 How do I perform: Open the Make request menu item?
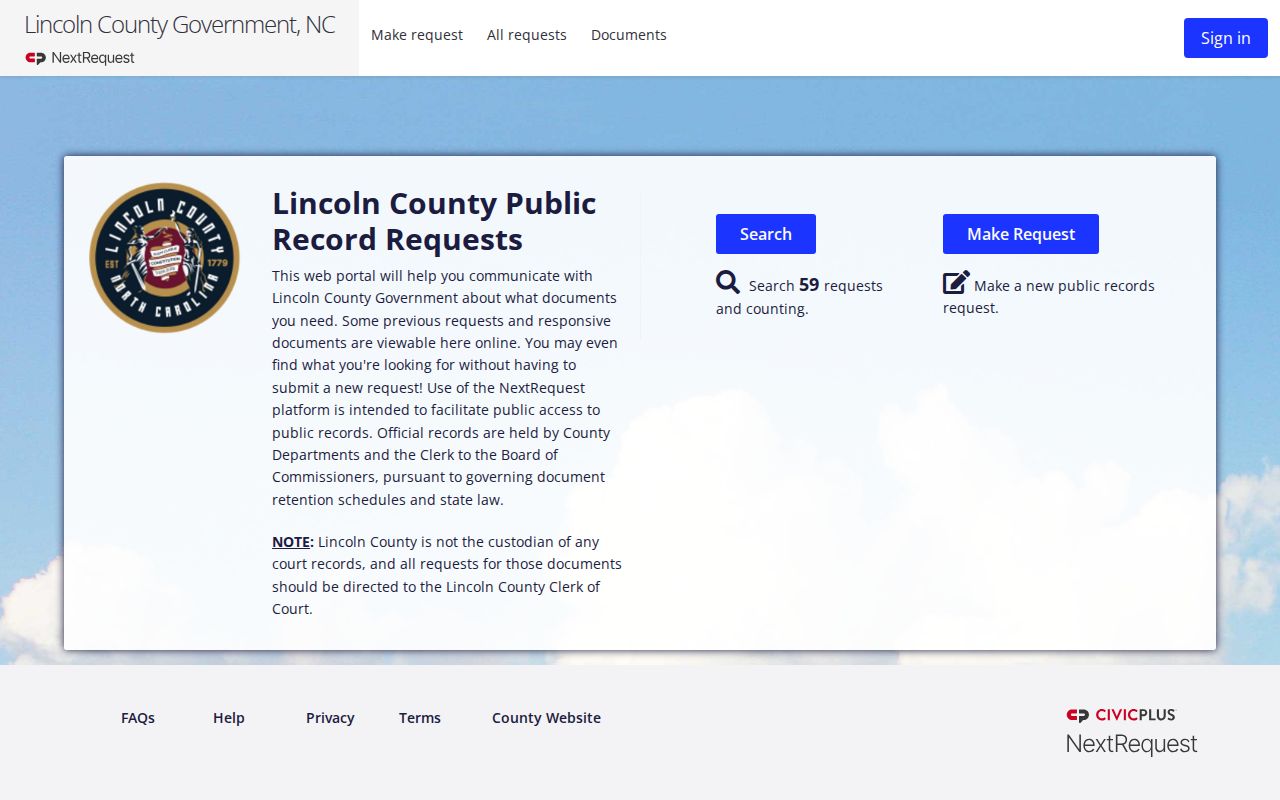pos(417,35)
